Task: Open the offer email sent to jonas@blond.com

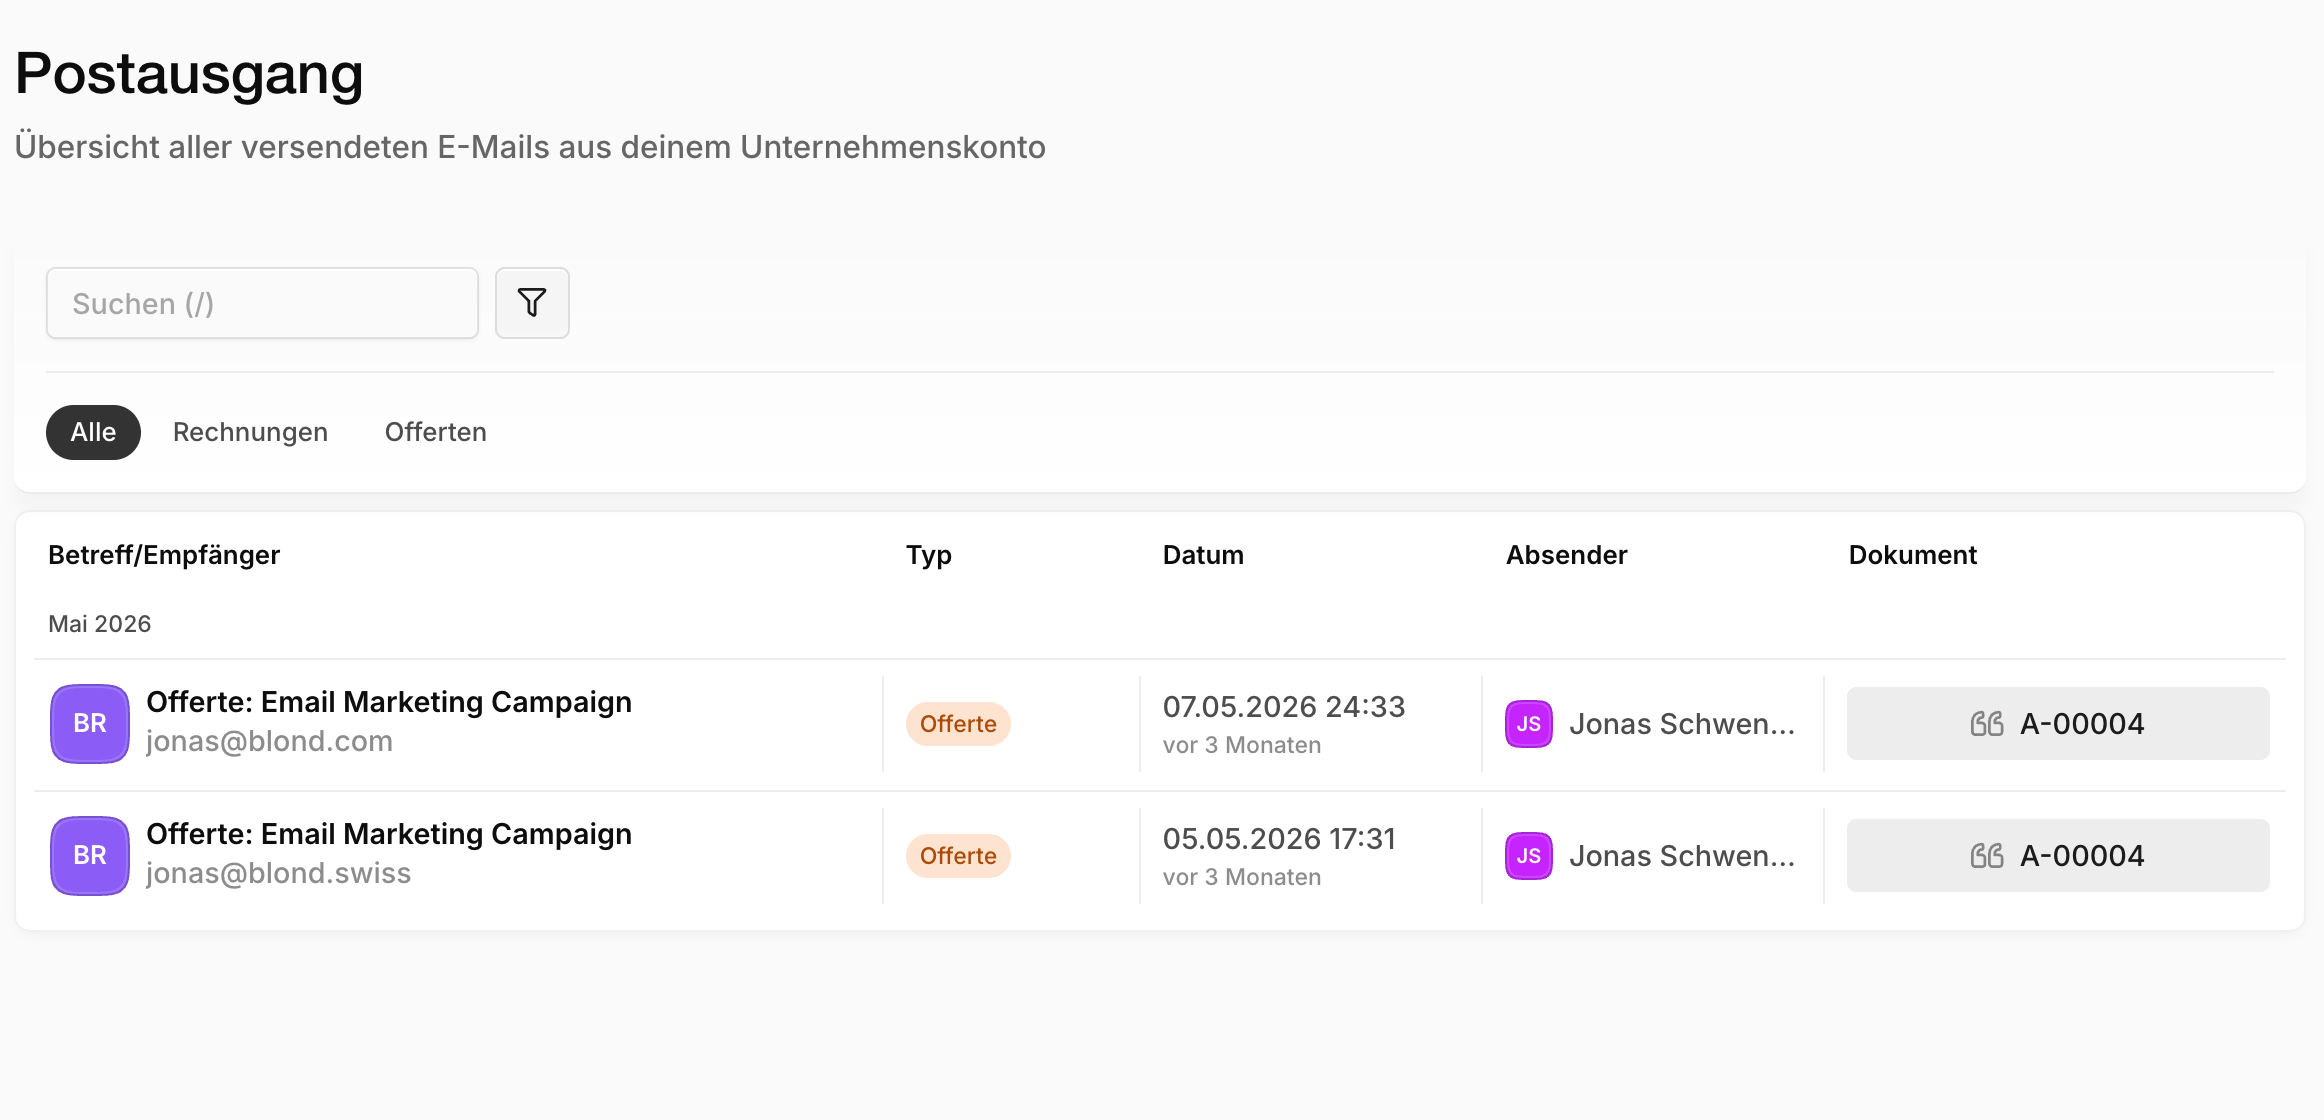Action: [389, 702]
